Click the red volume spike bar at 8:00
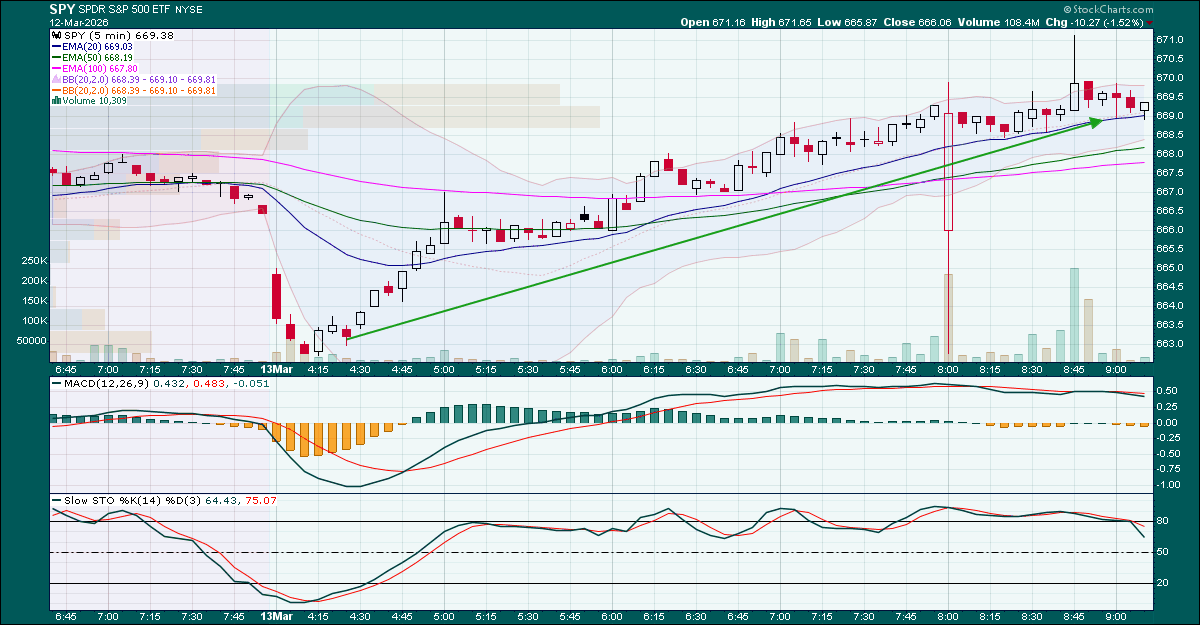 click(948, 316)
